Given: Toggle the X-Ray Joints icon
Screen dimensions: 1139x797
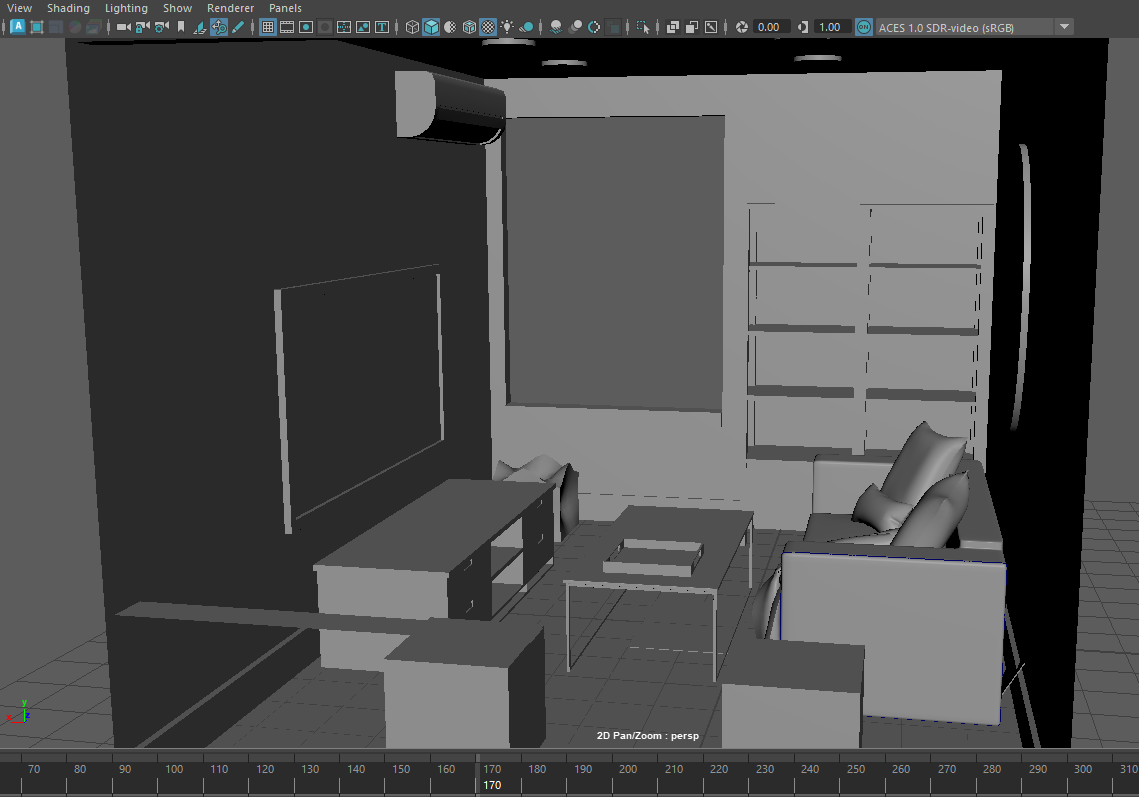Looking at the screenshot, I should [711, 27].
